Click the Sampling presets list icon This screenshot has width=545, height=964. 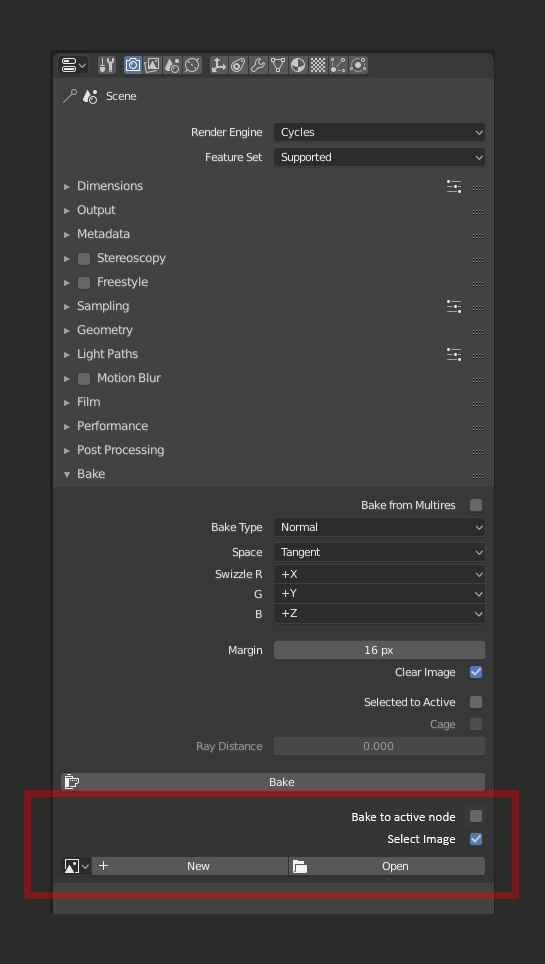pyautogui.click(x=454, y=306)
